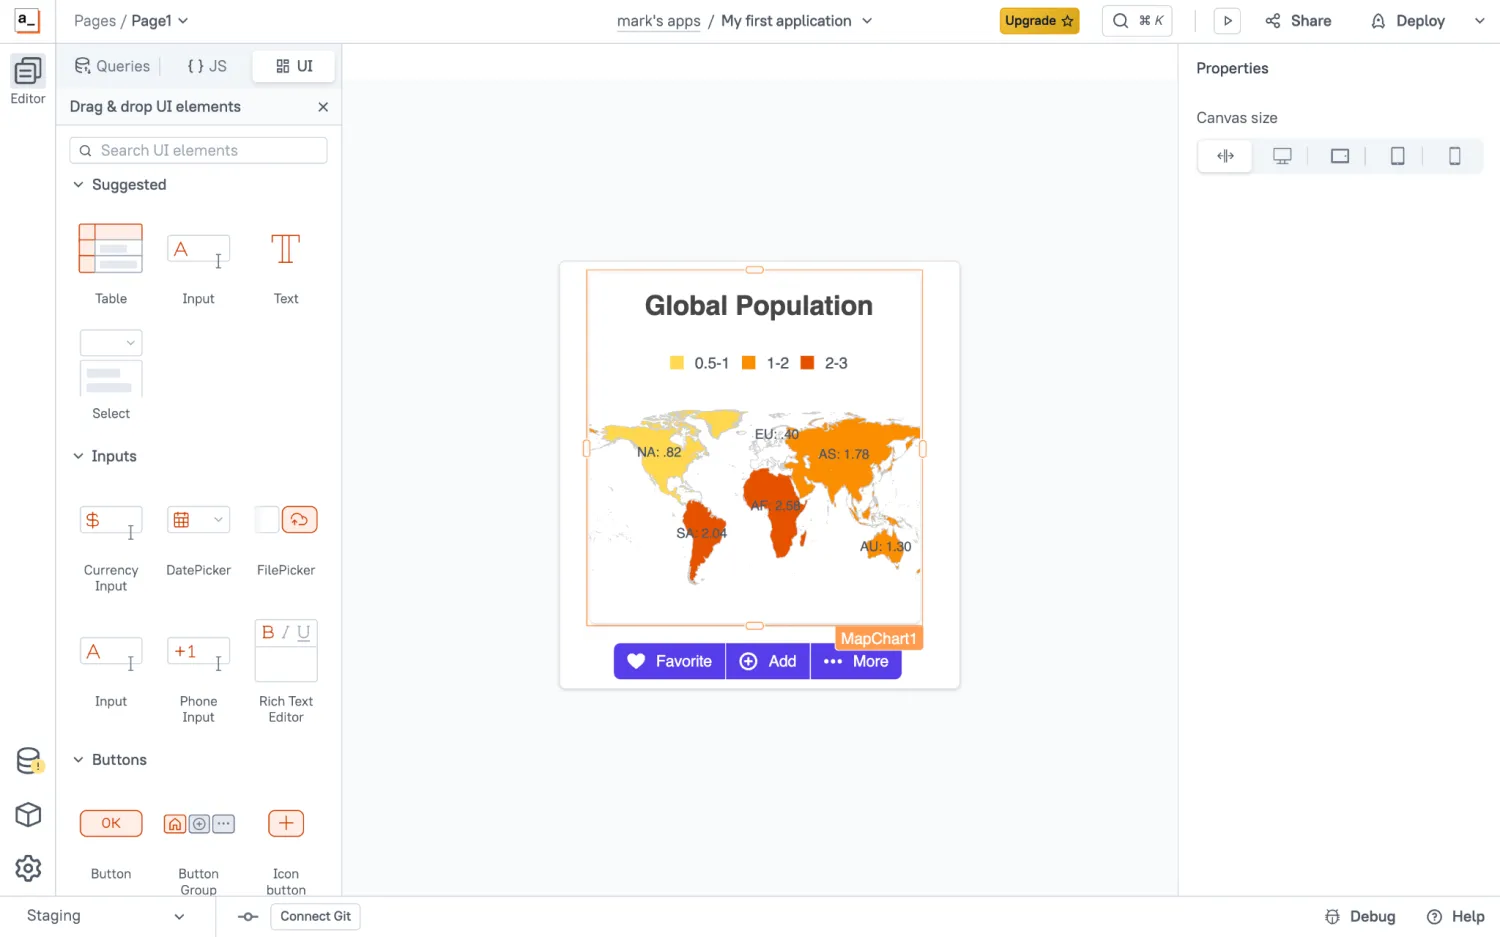Screen dimensions: 1500x937
Task: Click the right resize handle of MapChart1
Action: 922,449
